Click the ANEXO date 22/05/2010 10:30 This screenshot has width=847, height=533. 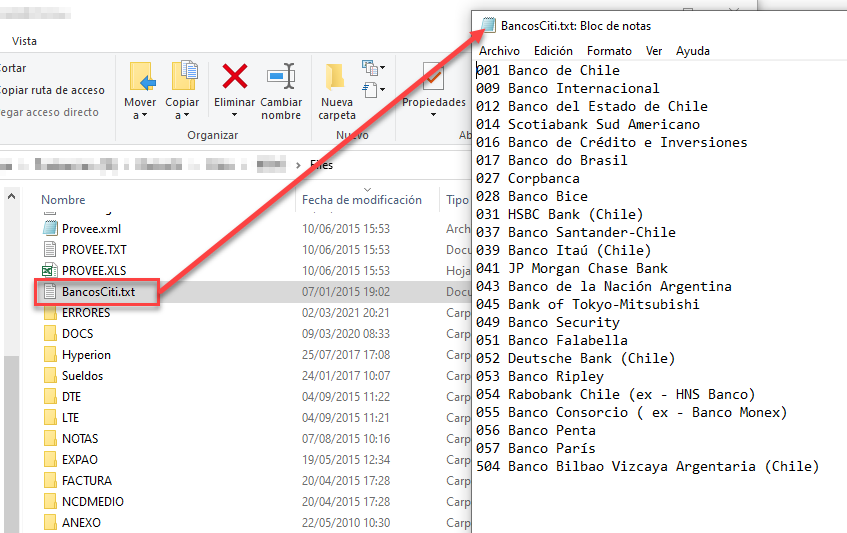pyautogui.click(x=346, y=523)
